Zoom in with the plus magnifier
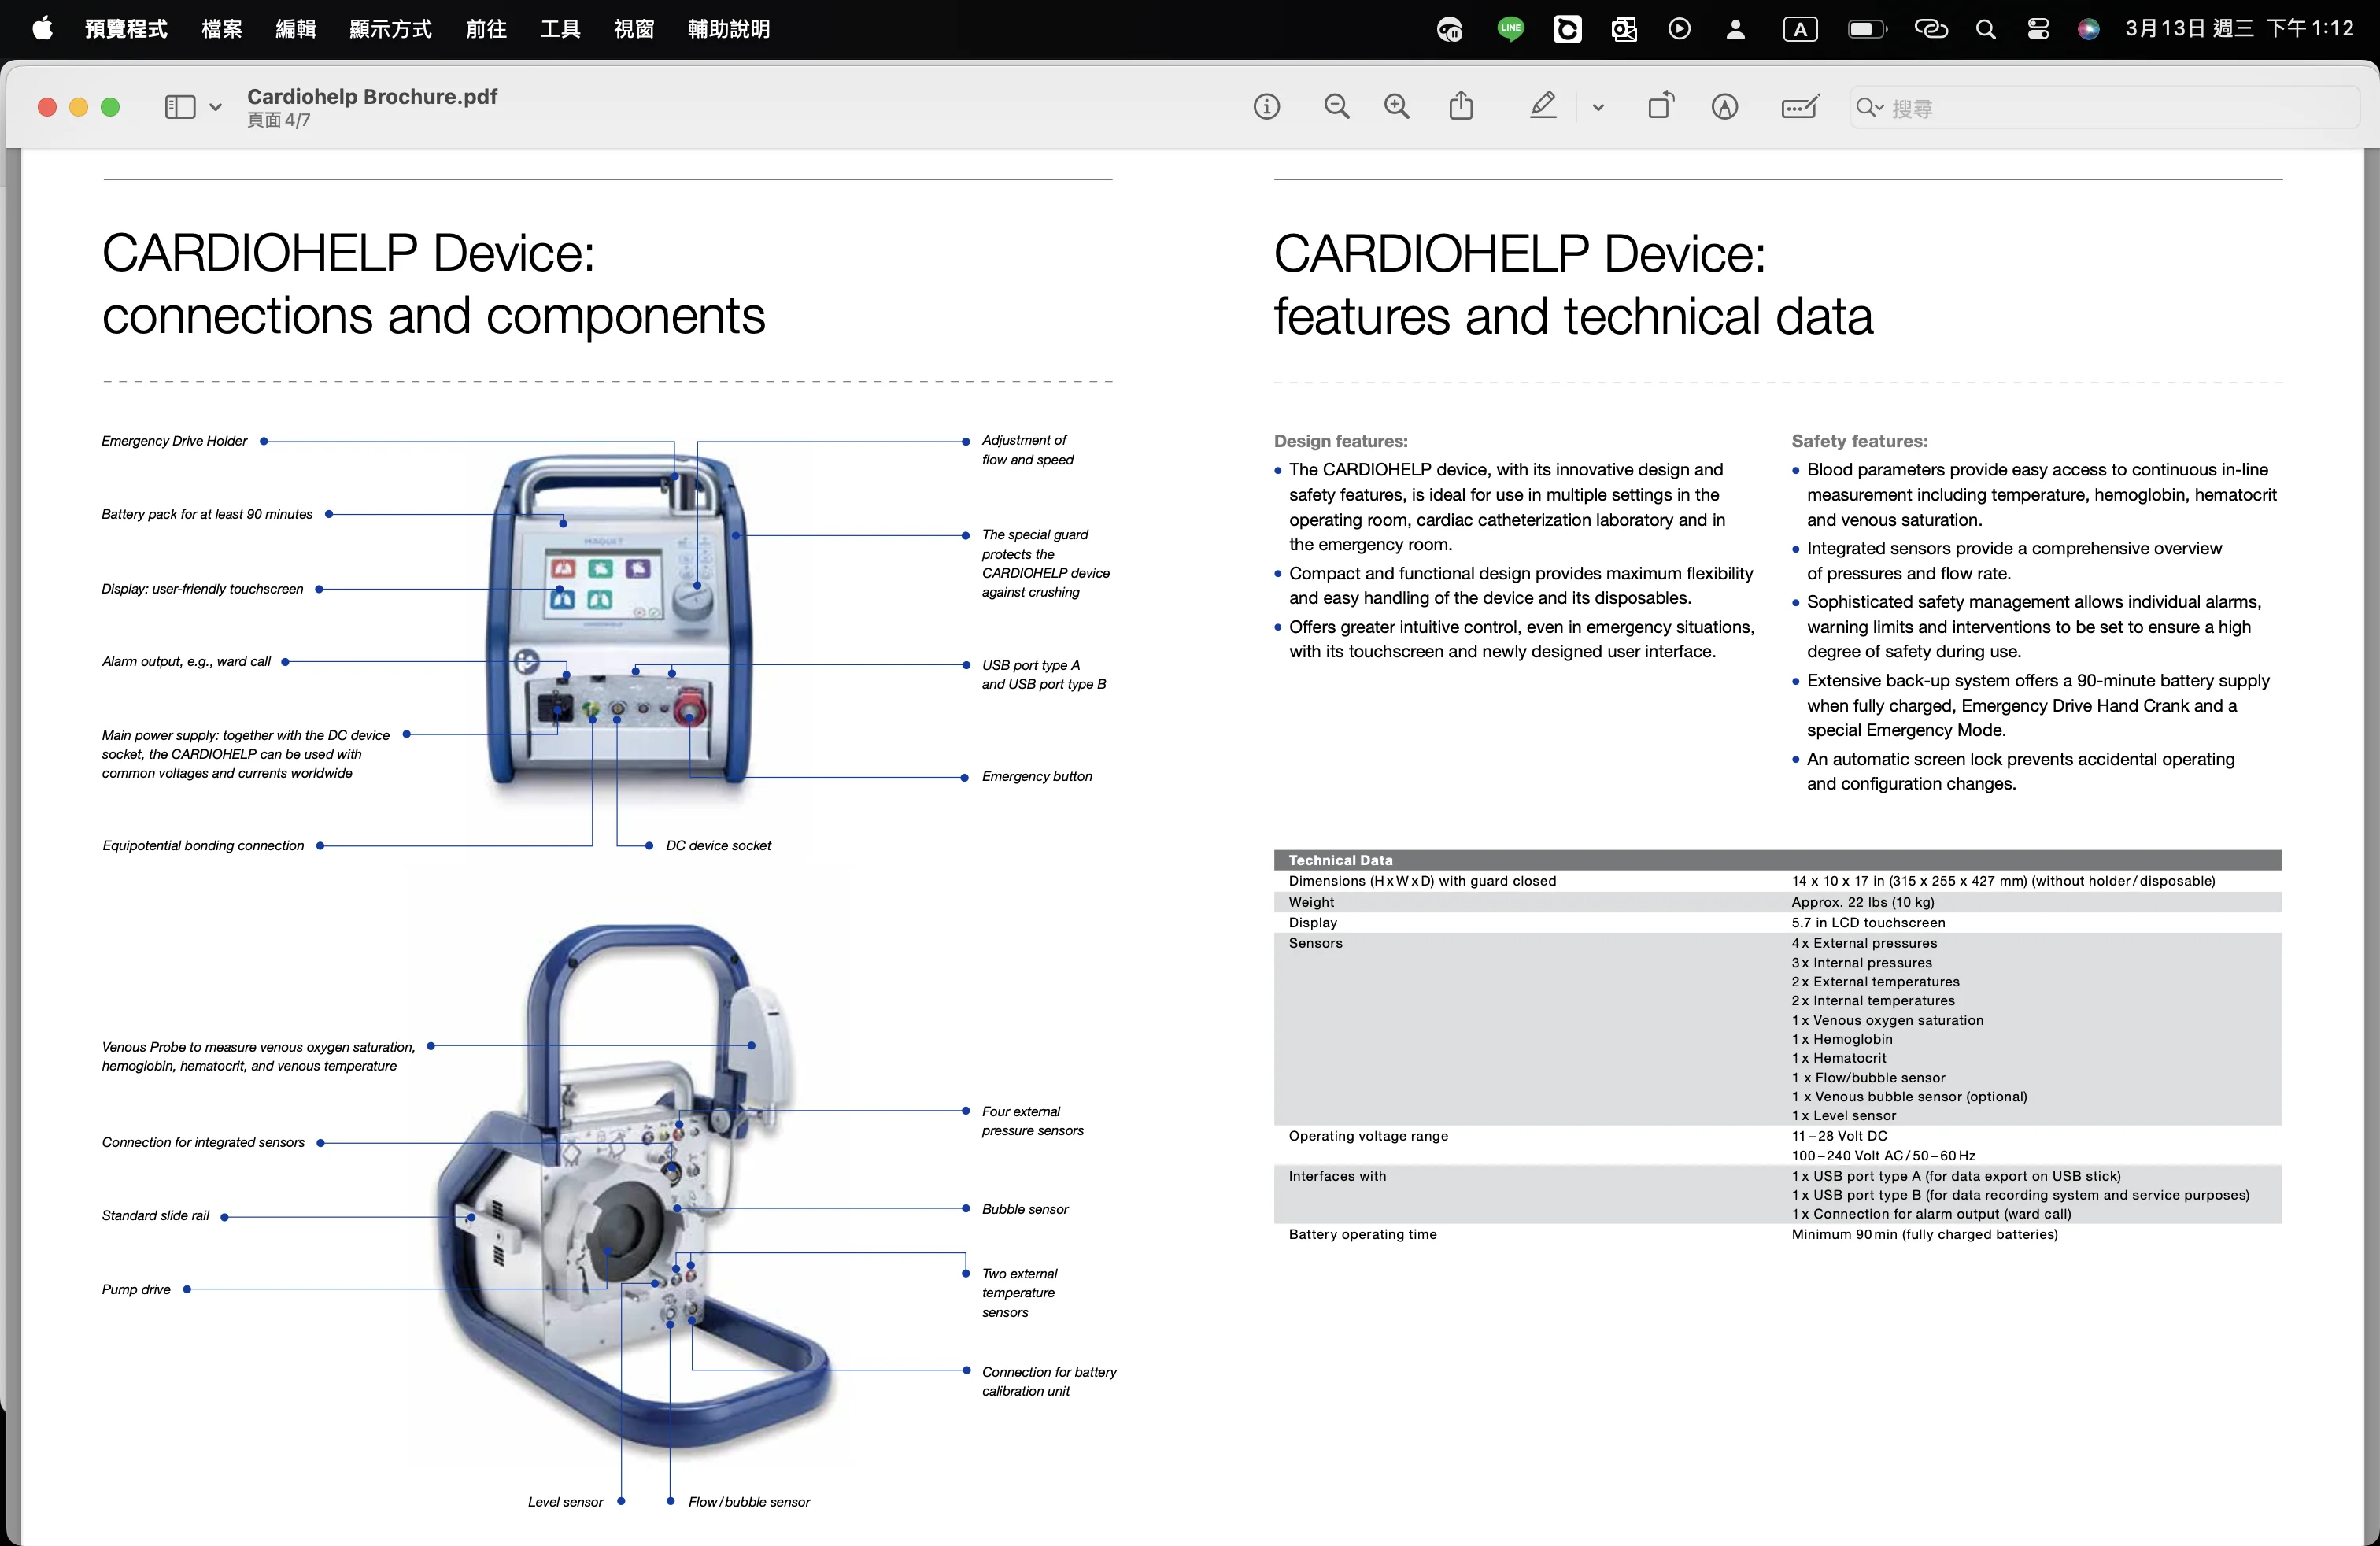 [1397, 107]
